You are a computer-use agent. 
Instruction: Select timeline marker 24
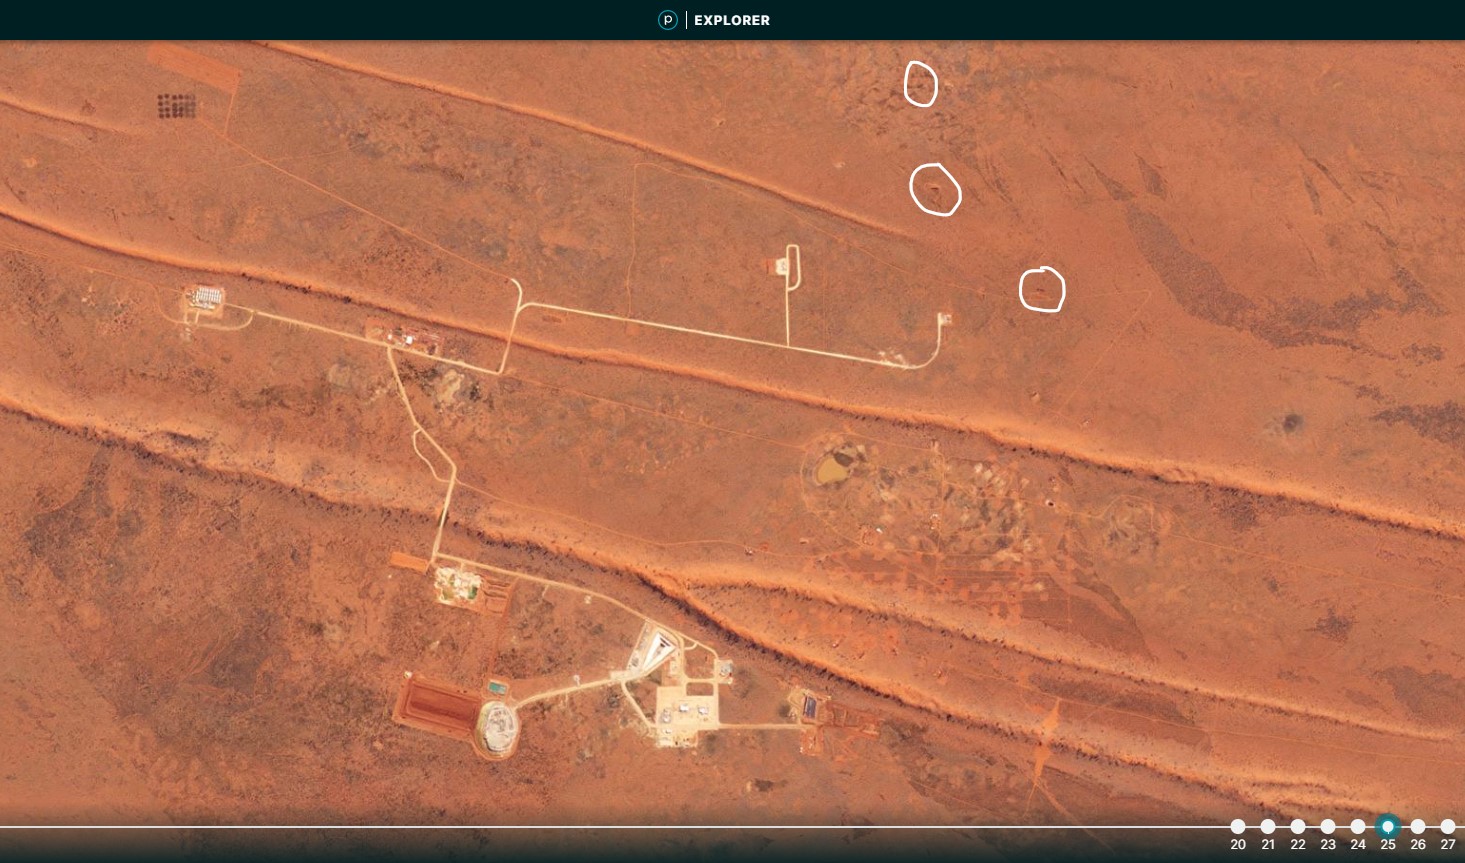[1358, 827]
